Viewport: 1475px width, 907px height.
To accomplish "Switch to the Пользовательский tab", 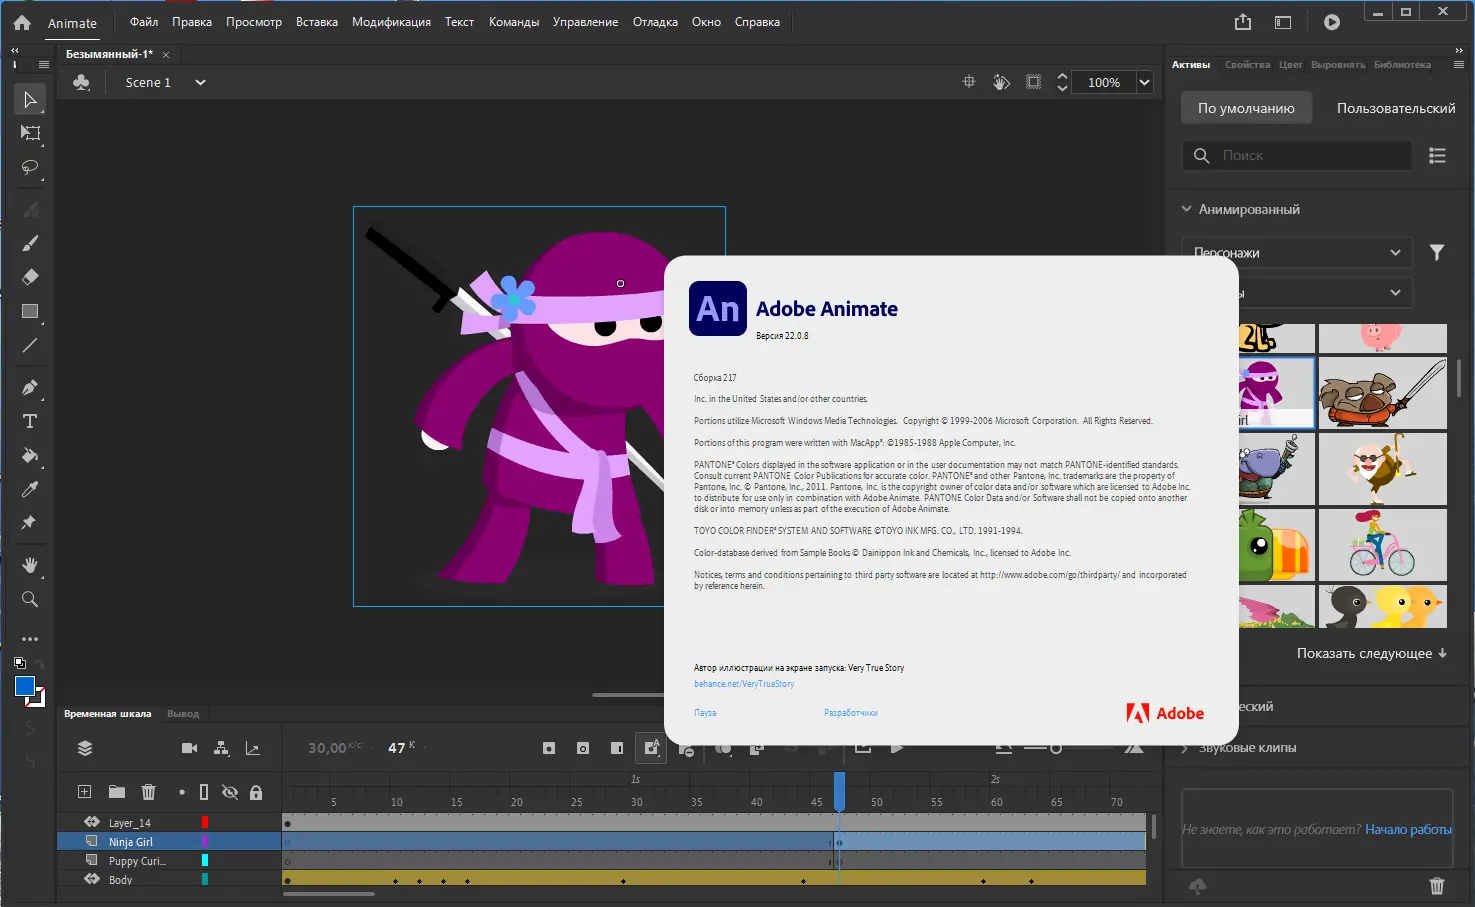I will coord(1395,108).
